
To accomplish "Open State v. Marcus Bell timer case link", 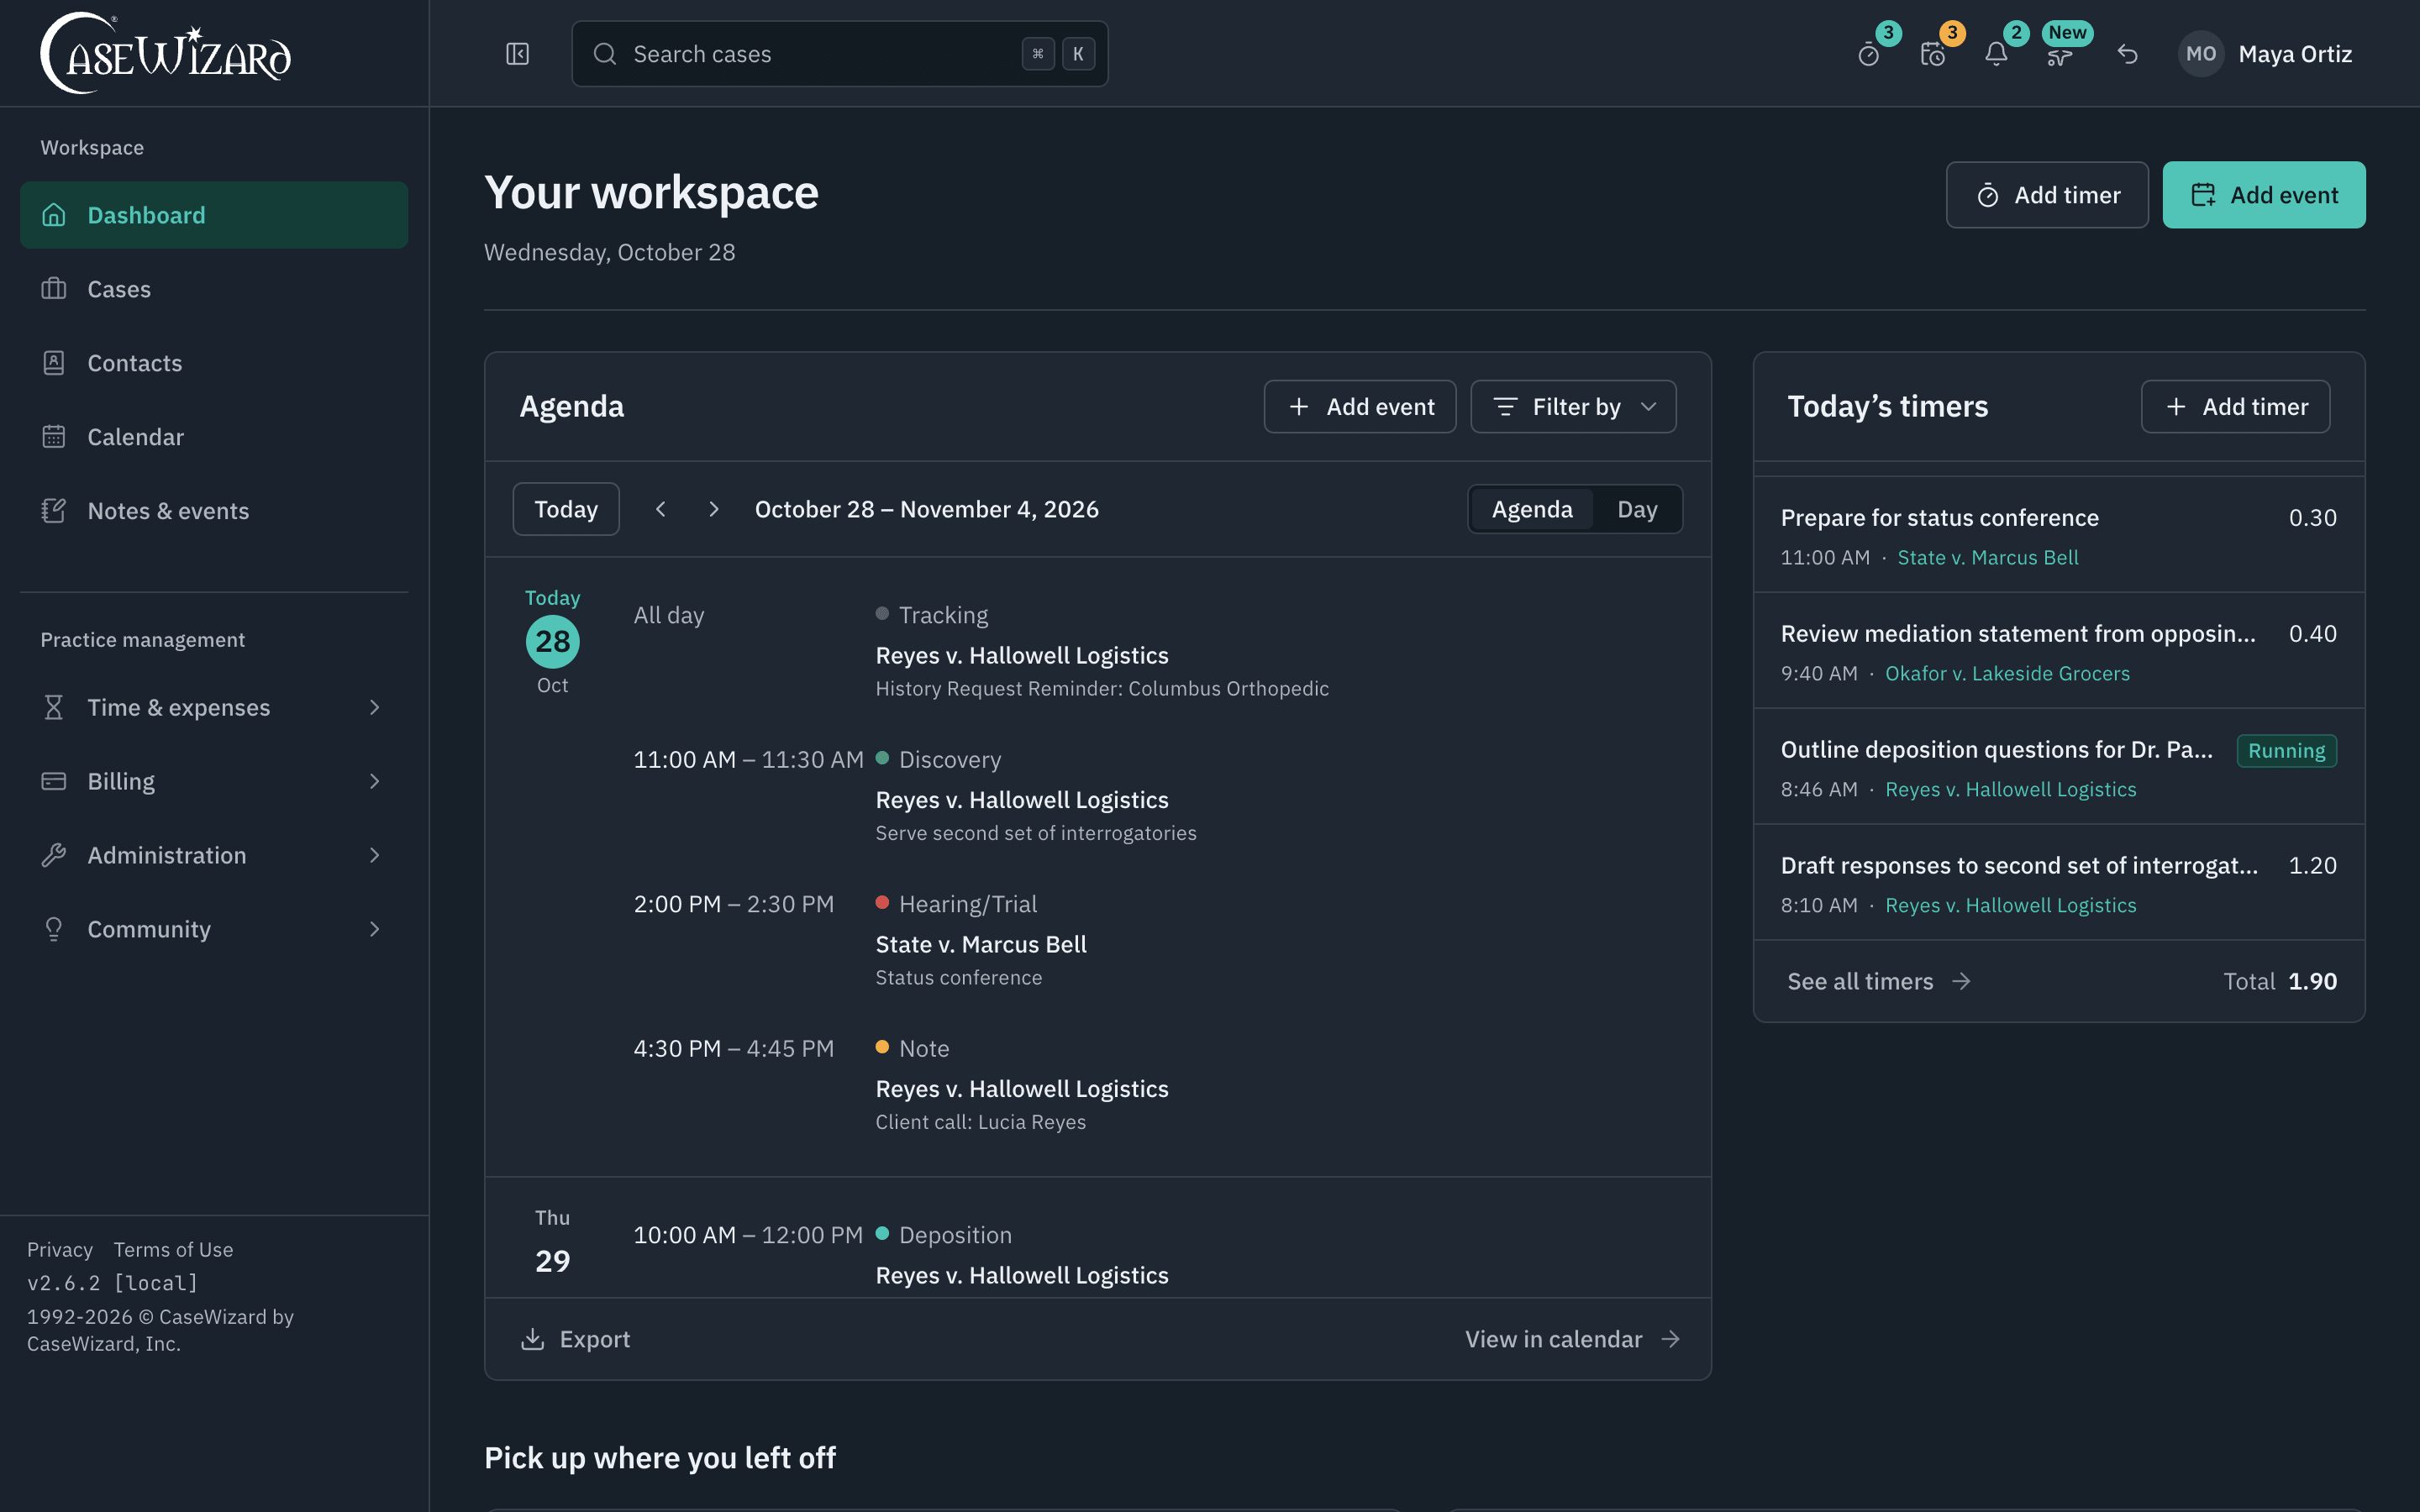I will click(1988, 557).
